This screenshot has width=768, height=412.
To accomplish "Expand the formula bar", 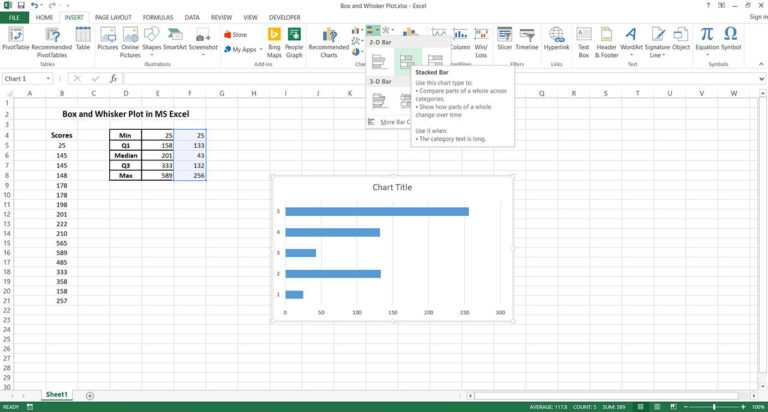I will pyautogui.click(x=762, y=78).
